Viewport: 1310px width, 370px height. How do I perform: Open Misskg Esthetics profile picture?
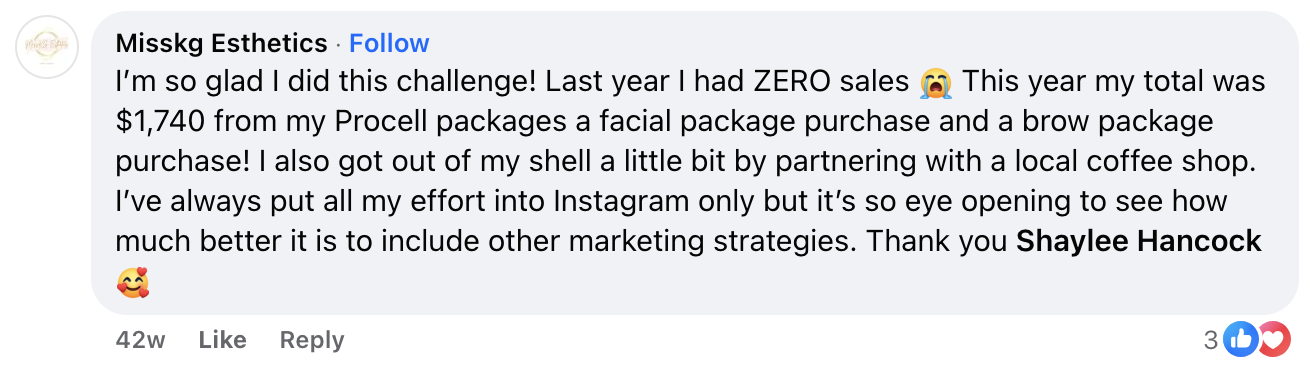(50, 49)
